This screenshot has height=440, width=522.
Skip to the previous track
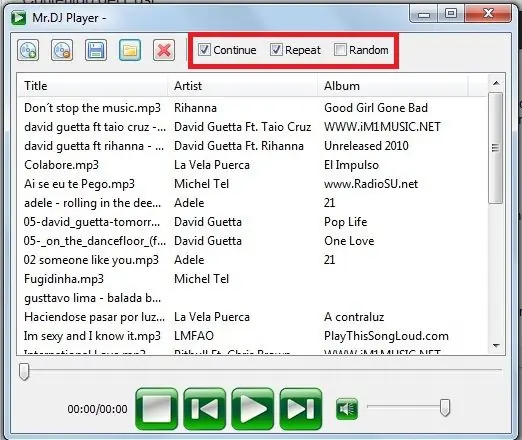[205, 409]
